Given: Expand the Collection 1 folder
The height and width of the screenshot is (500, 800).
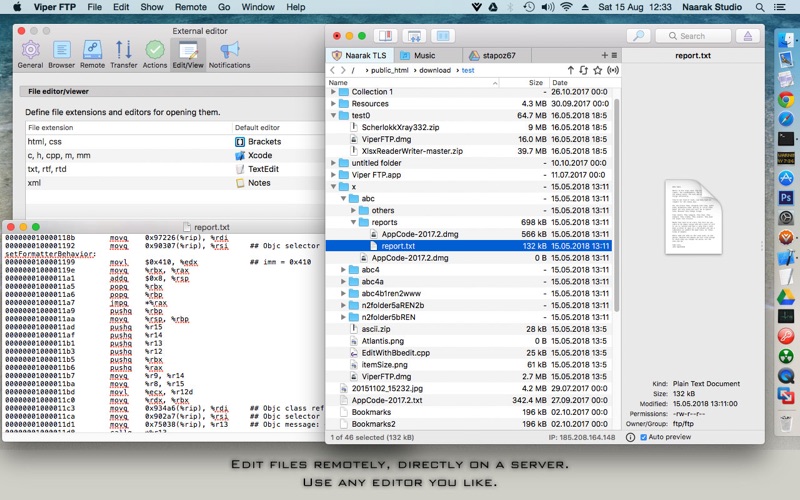Looking at the screenshot, I should pyautogui.click(x=333, y=92).
